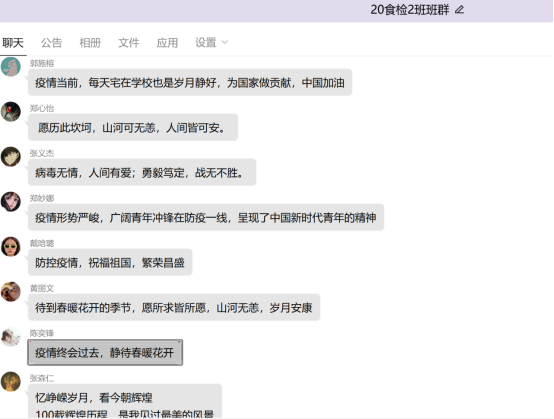The height and width of the screenshot is (419, 554).
Task: Open avatar beside 忆峥嵘岁月 message
Action: 11,382
